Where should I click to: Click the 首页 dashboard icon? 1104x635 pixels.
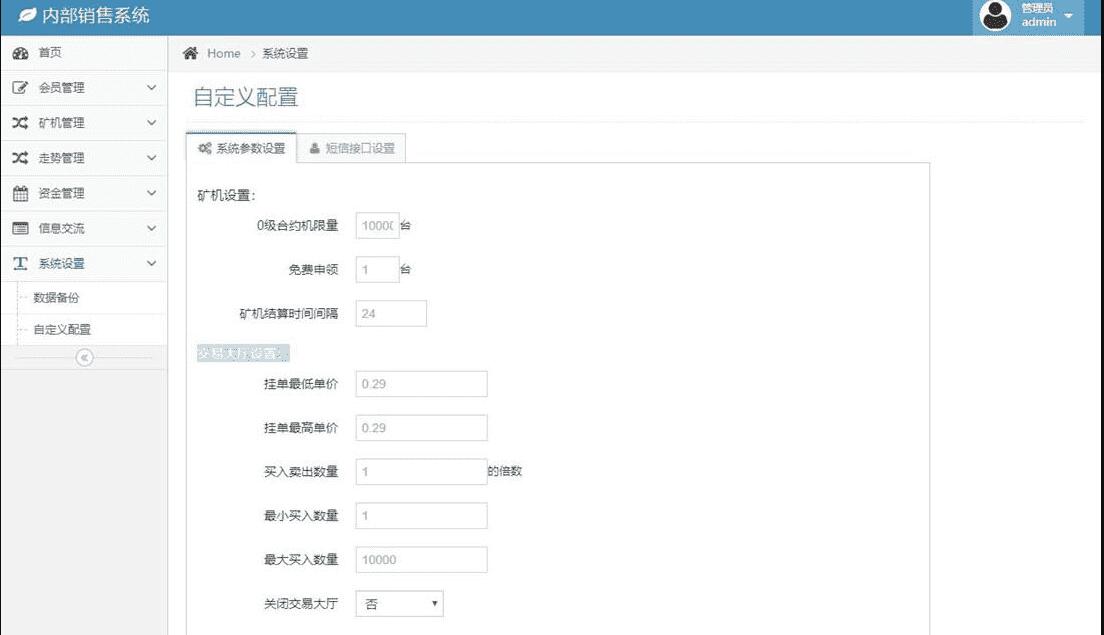tap(20, 53)
